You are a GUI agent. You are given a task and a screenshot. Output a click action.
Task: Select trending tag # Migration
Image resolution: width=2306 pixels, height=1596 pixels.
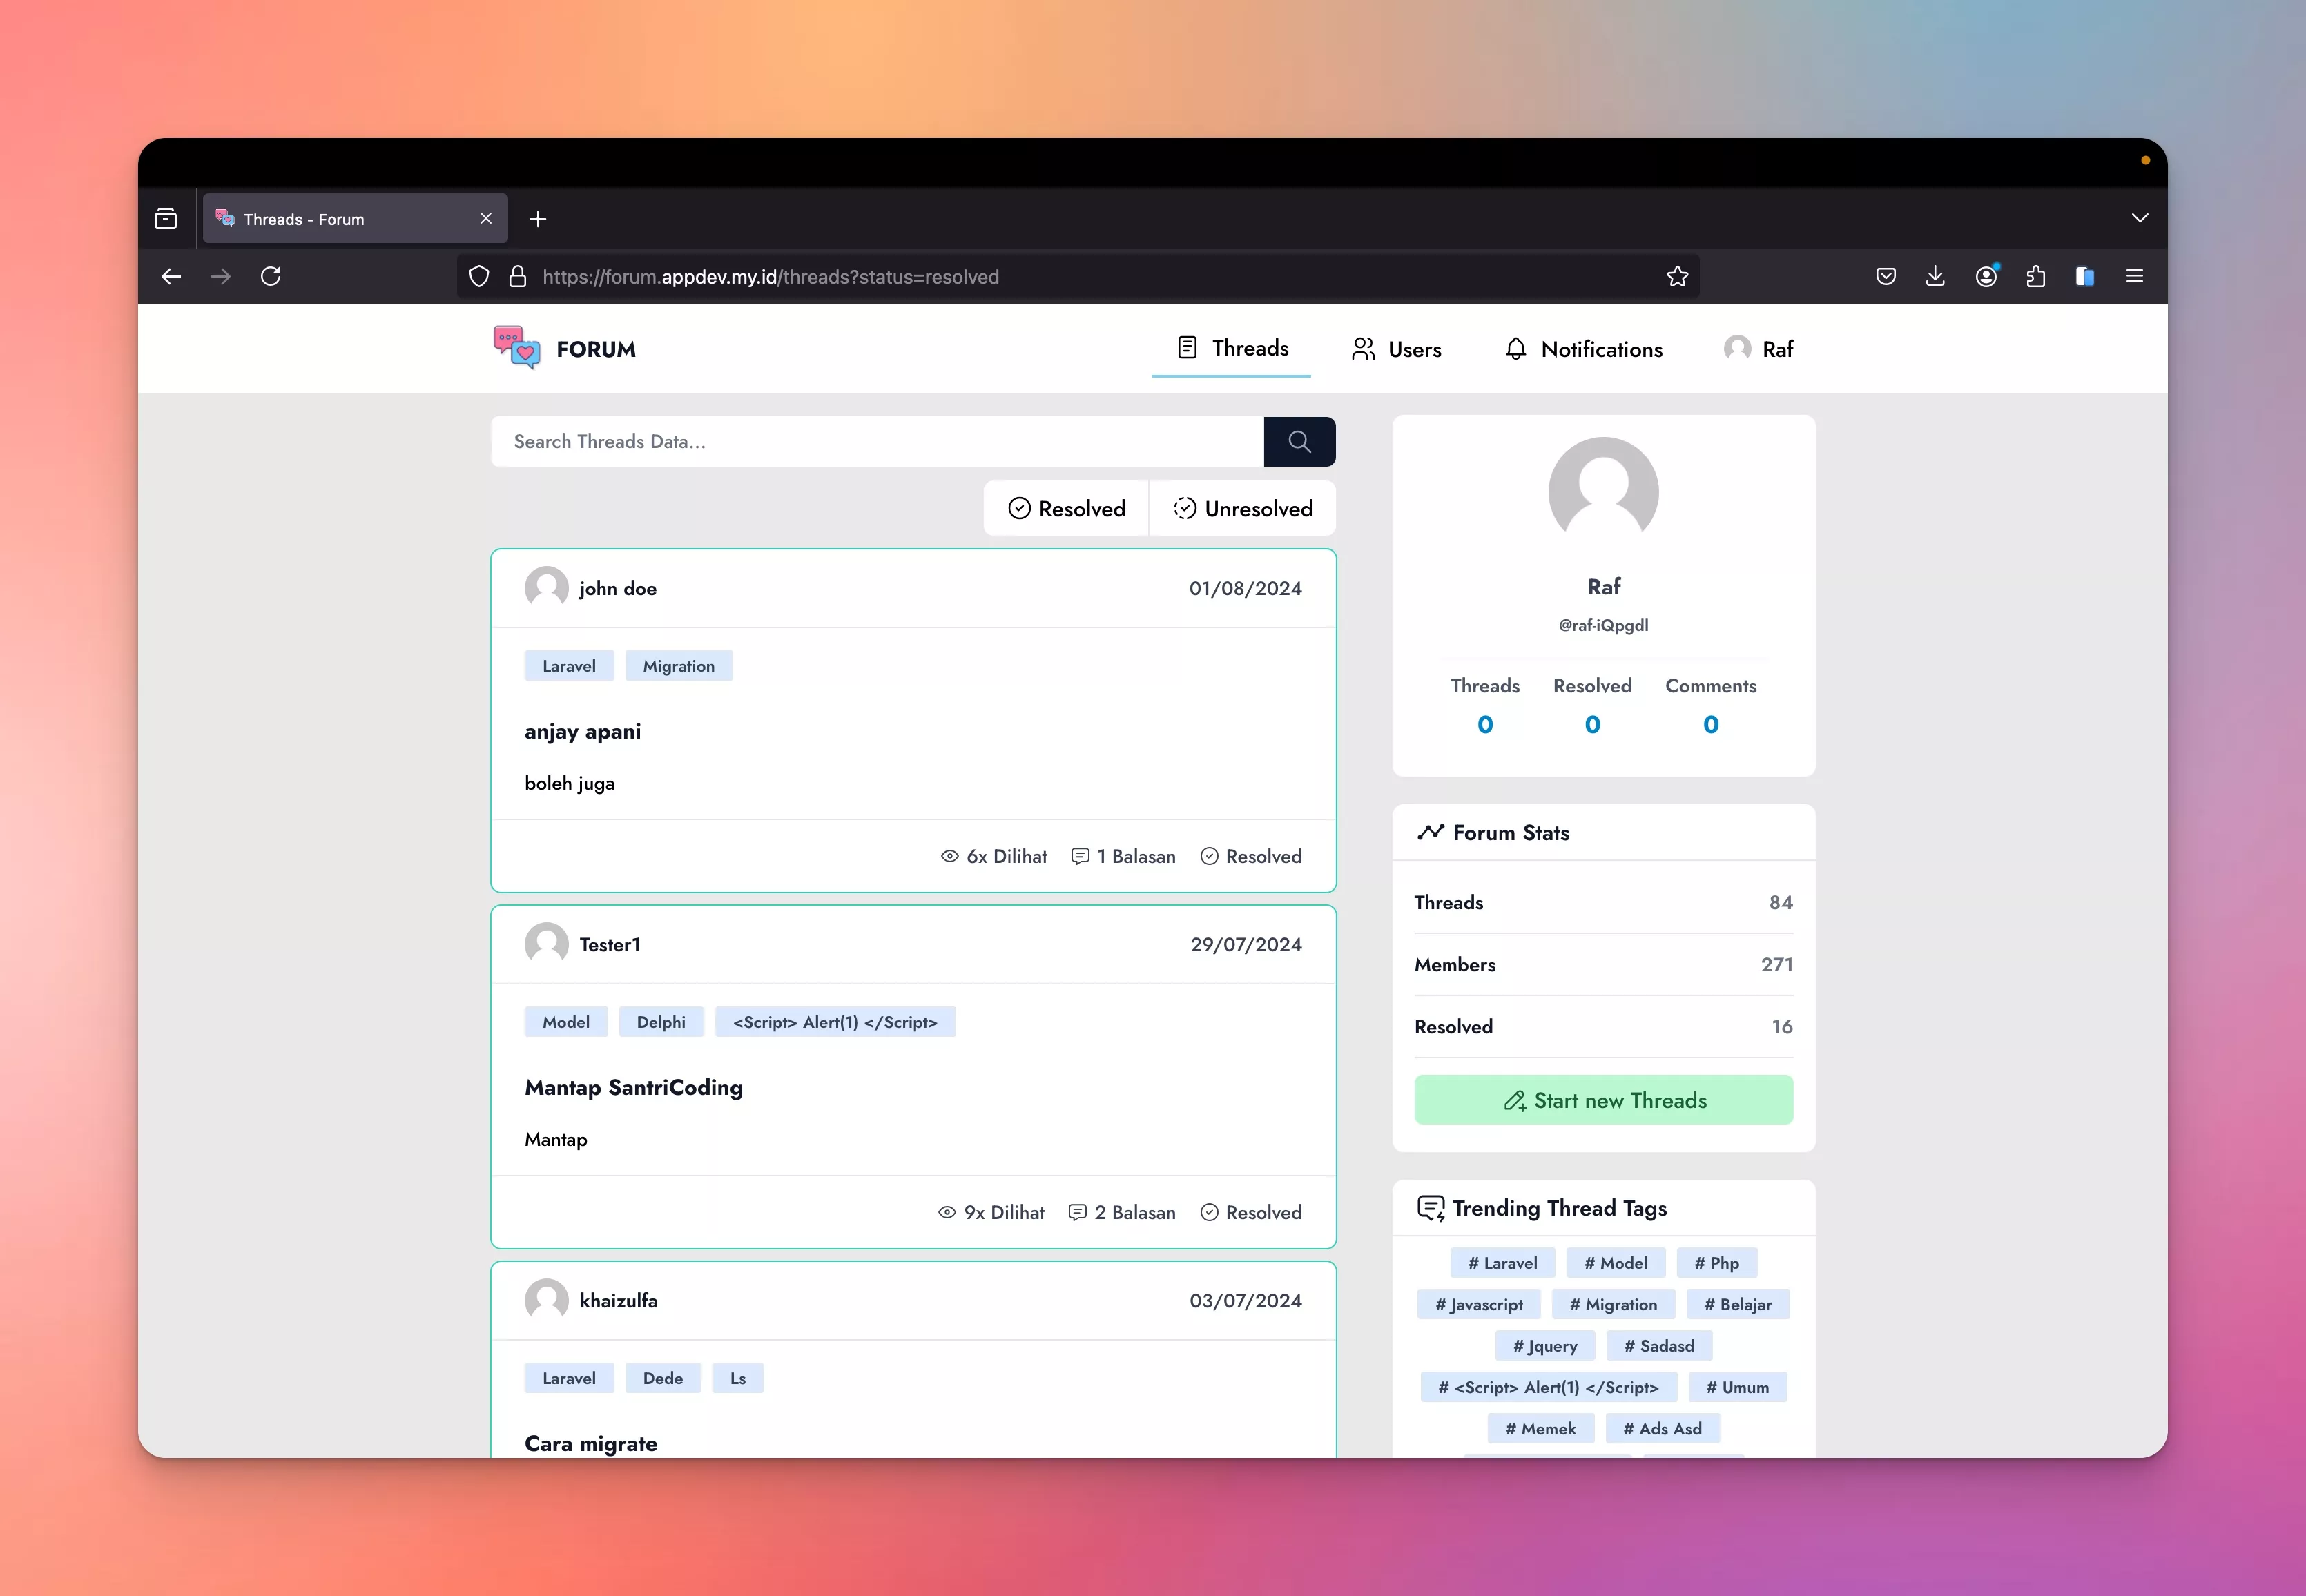(1613, 1304)
